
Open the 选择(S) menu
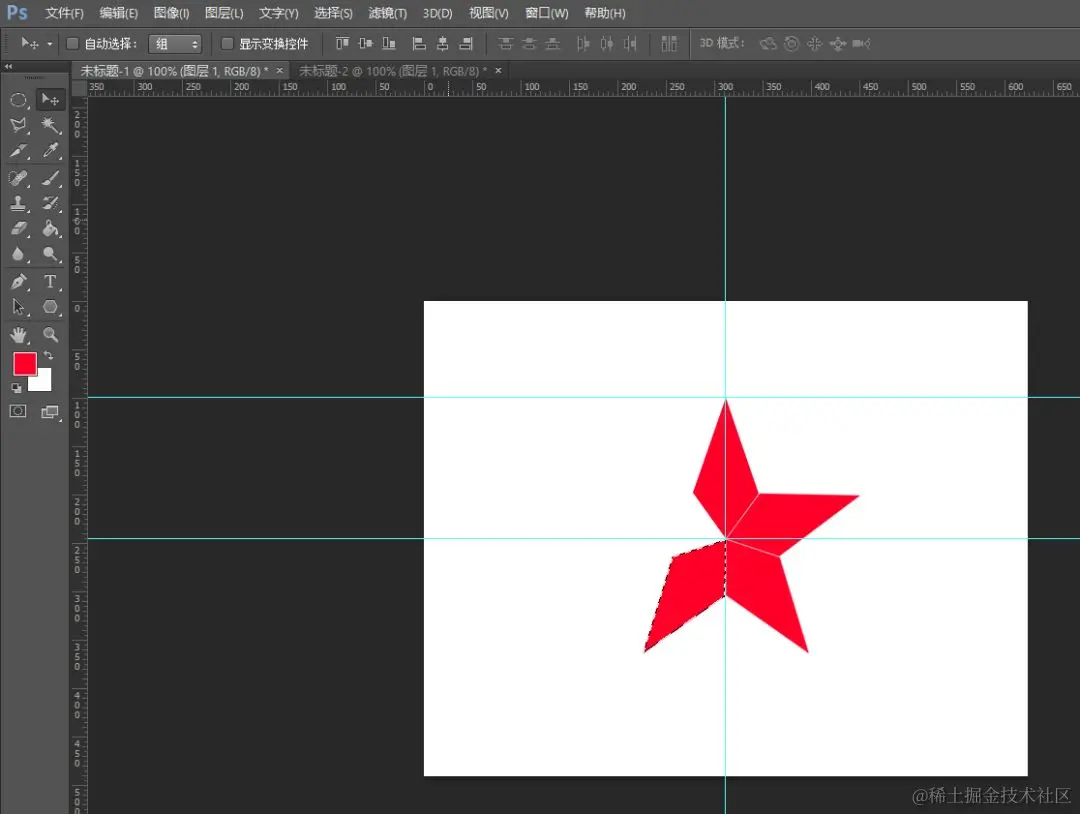(x=333, y=13)
